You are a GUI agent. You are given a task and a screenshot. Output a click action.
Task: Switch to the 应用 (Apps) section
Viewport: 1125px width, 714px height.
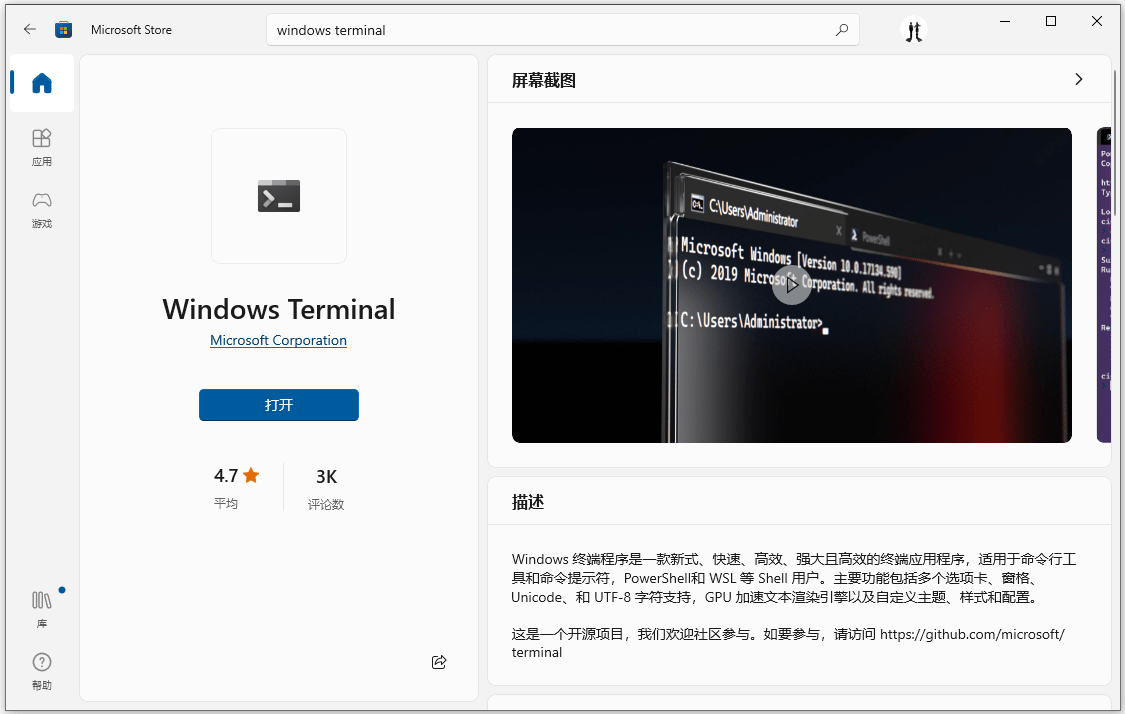point(42,147)
